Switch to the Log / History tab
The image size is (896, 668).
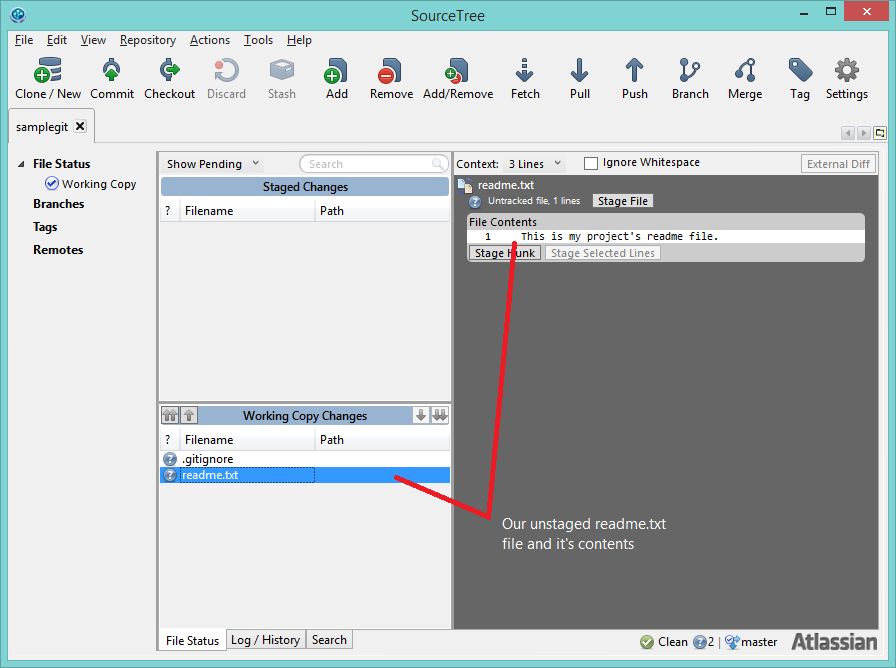click(x=266, y=640)
